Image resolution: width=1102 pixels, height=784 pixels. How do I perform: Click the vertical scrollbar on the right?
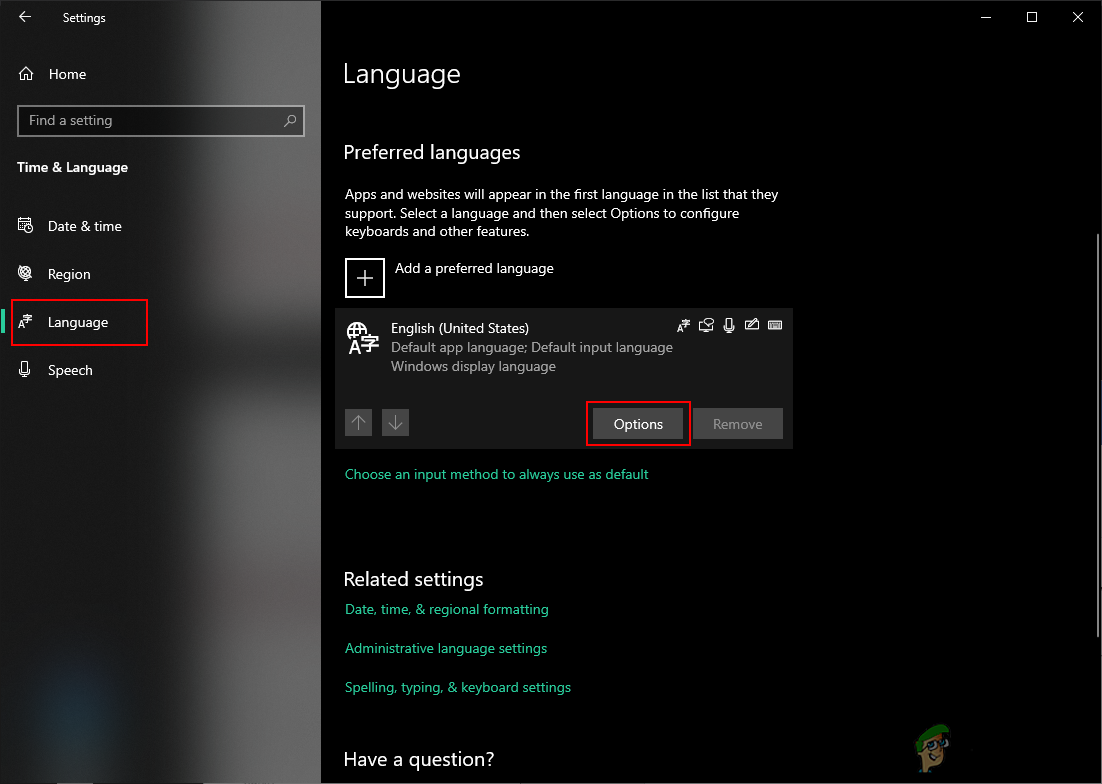point(1098,436)
